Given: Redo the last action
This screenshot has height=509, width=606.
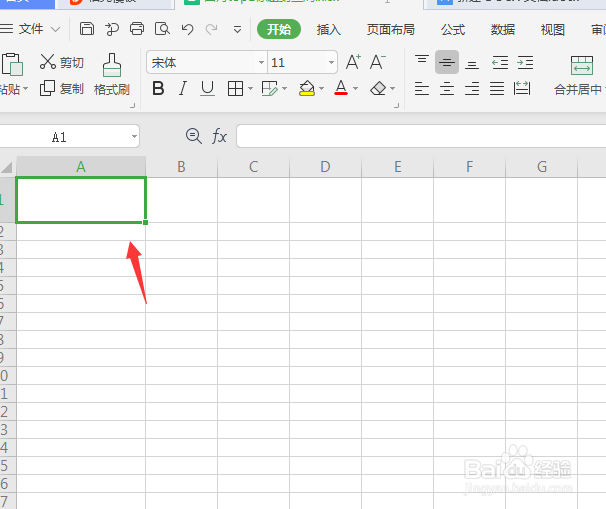Looking at the screenshot, I should point(211,29).
